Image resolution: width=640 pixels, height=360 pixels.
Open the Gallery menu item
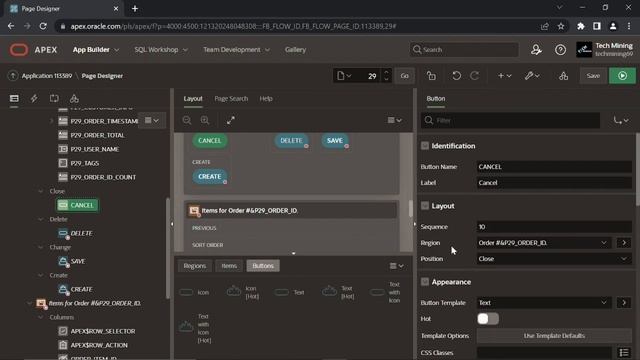[295, 50]
